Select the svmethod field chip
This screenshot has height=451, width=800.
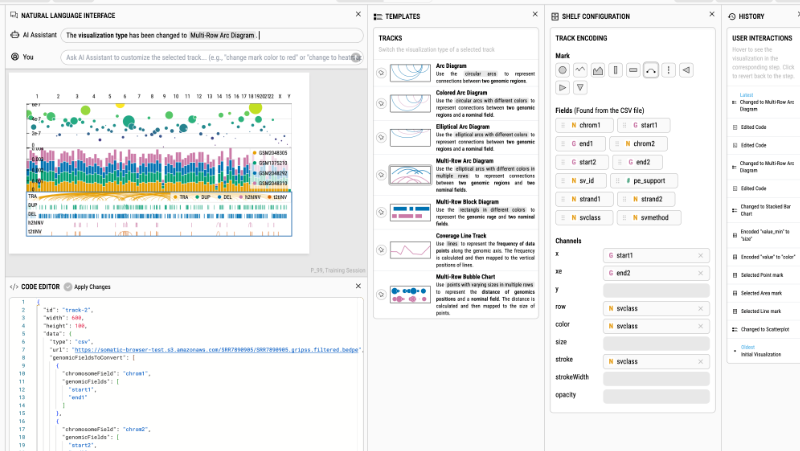(x=649, y=217)
